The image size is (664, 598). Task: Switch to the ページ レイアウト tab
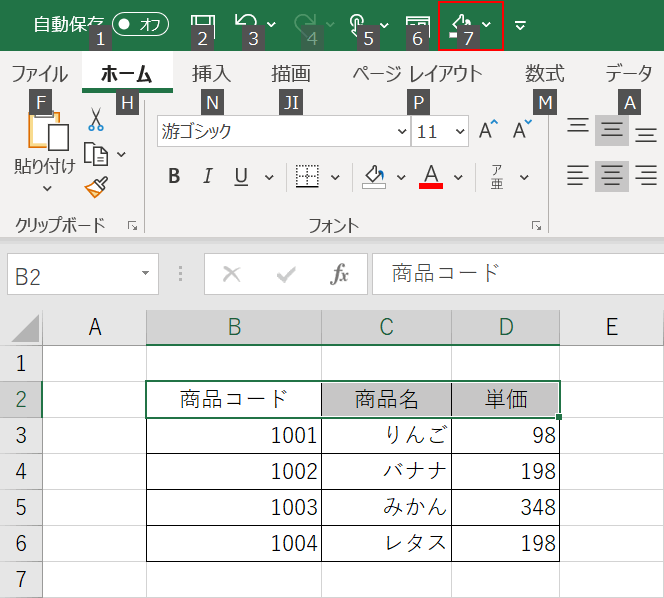tap(418, 74)
